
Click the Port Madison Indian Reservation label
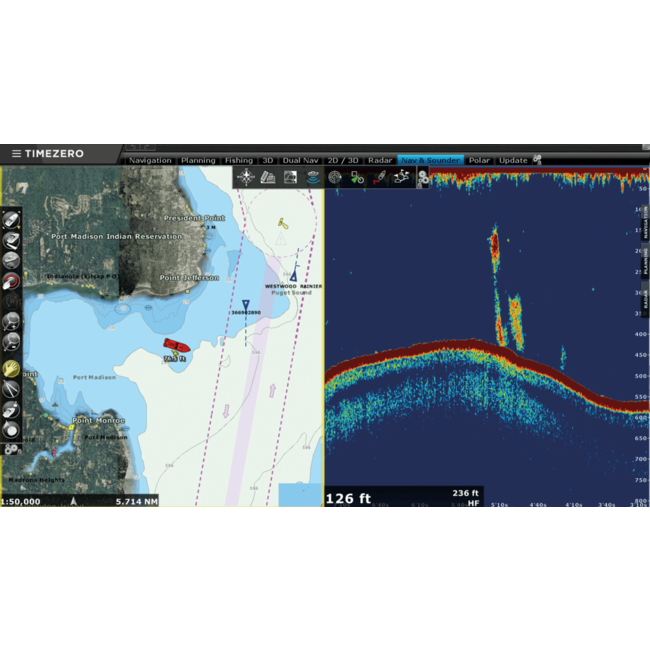116,236
